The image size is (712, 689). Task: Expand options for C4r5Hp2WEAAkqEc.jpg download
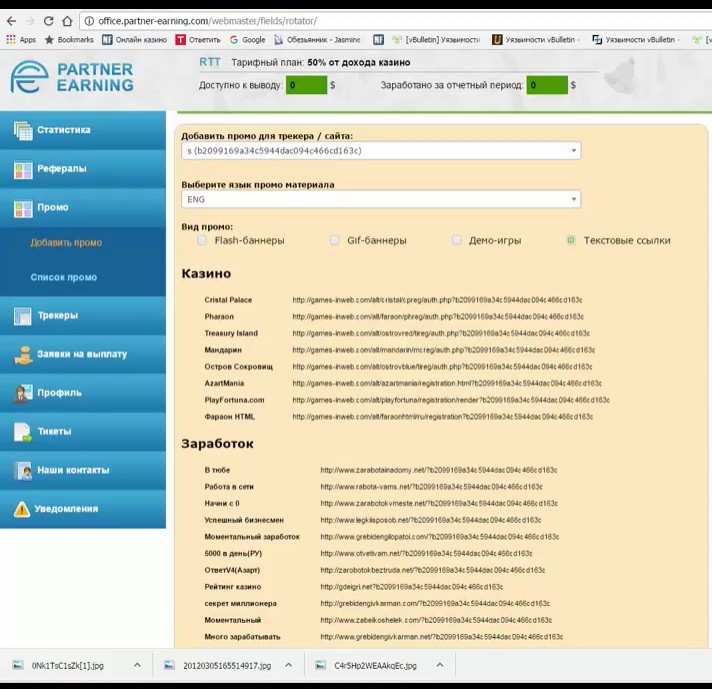pos(440,665)
